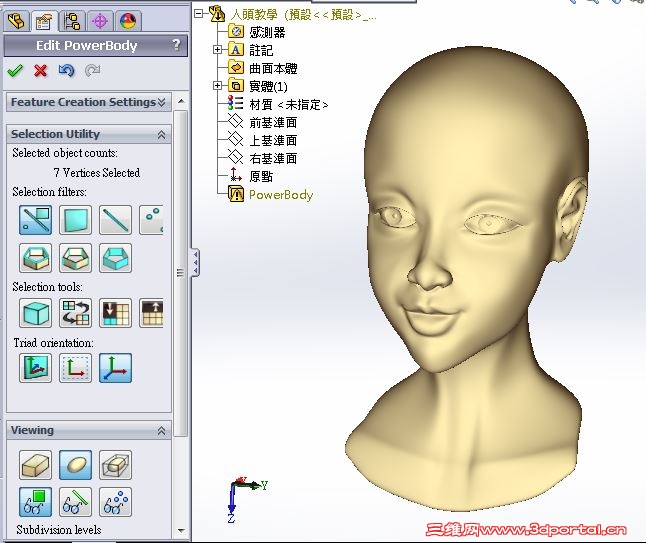Switch viewing to smooth mode

75,465
